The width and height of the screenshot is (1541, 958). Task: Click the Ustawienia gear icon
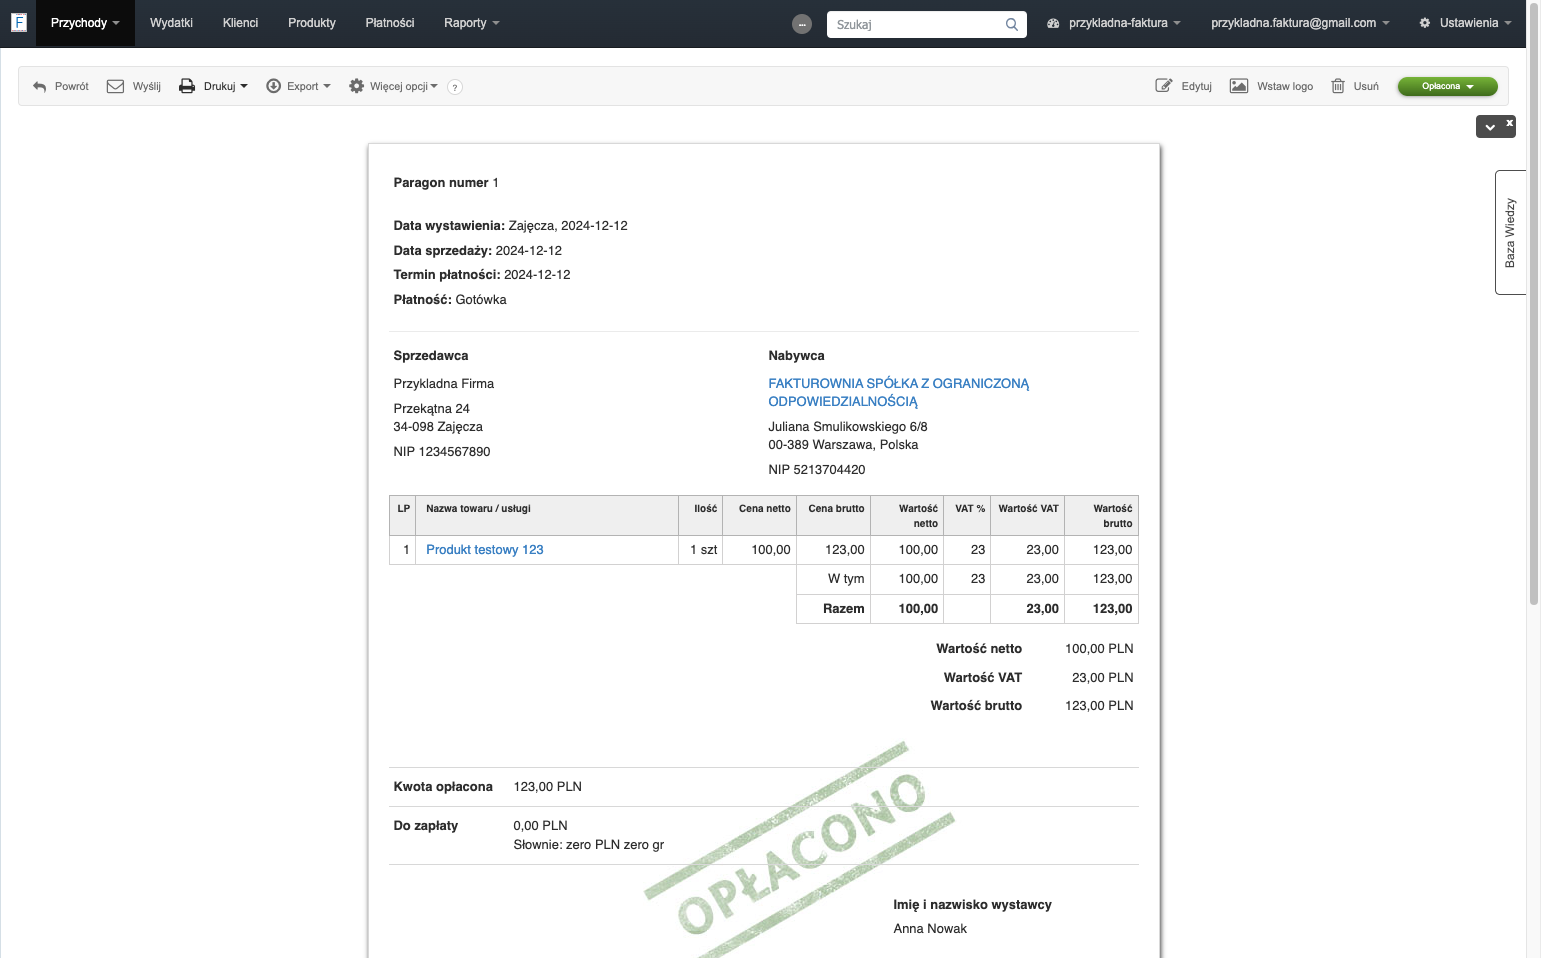pyautogui.click(x=1425, y=23)
